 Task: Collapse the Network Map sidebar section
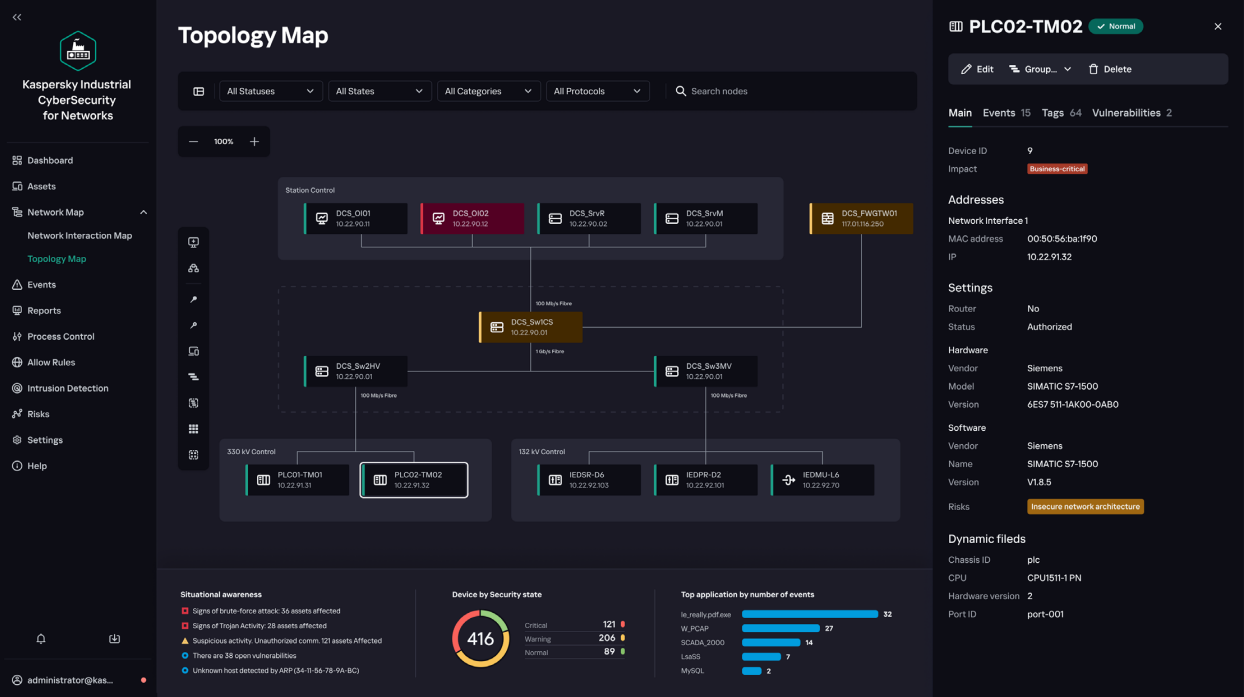pos(143,212)
